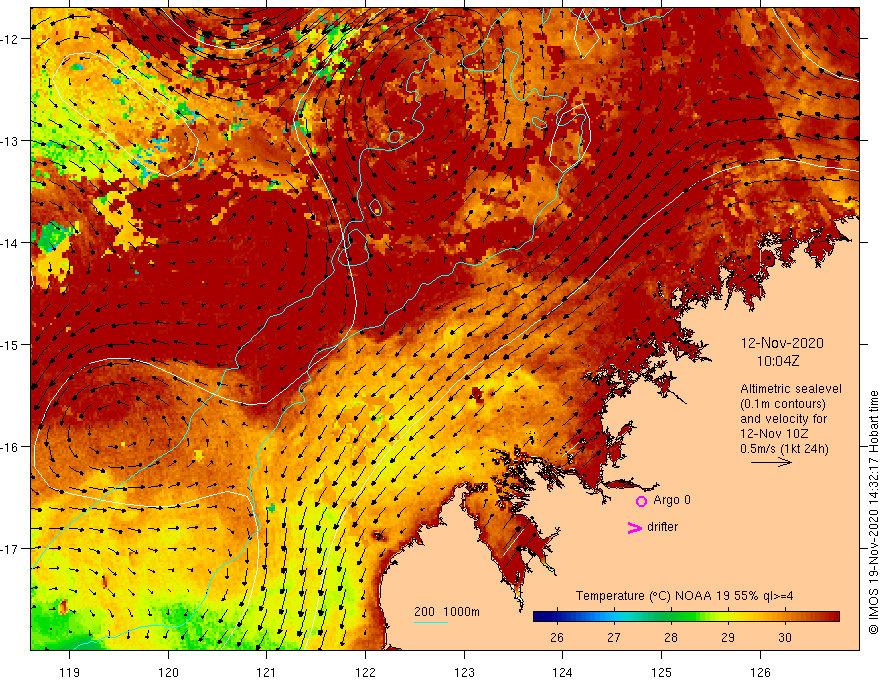Click latitude axis label -12
Viewport: 880px width, 680px height.
point(11,39)
